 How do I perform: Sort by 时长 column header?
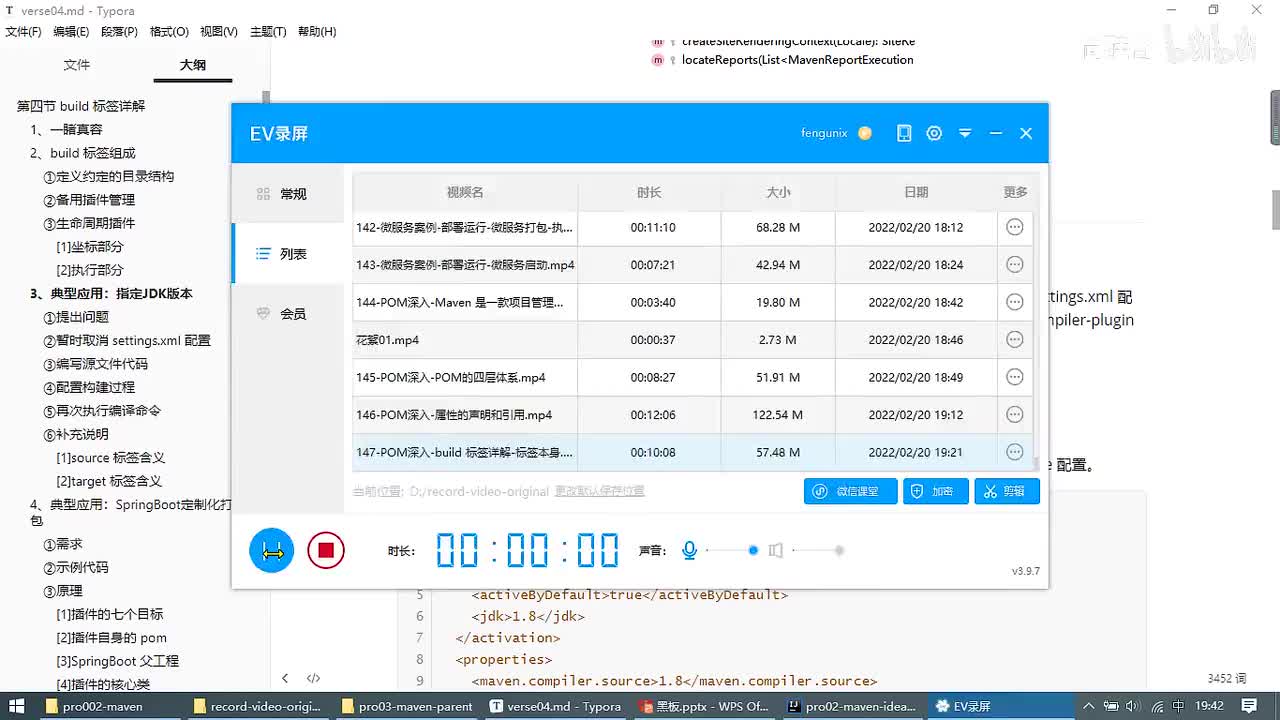649,192
